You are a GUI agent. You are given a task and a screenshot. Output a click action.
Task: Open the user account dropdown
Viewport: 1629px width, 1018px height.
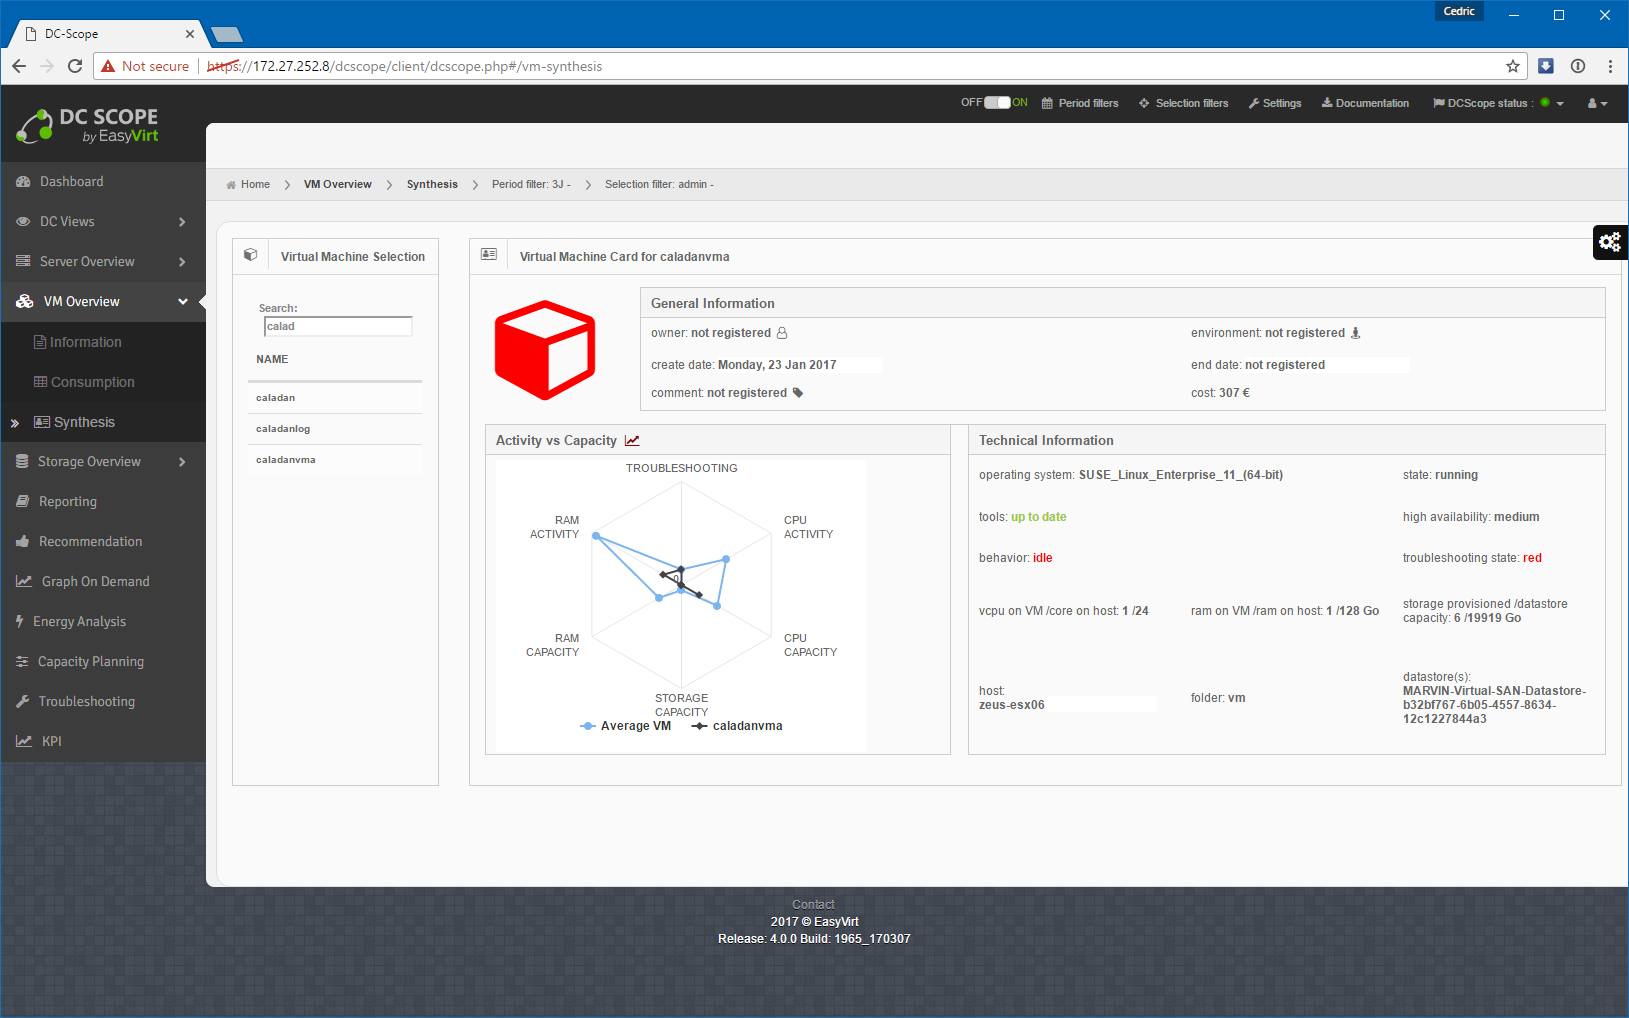click(1597, 103)
